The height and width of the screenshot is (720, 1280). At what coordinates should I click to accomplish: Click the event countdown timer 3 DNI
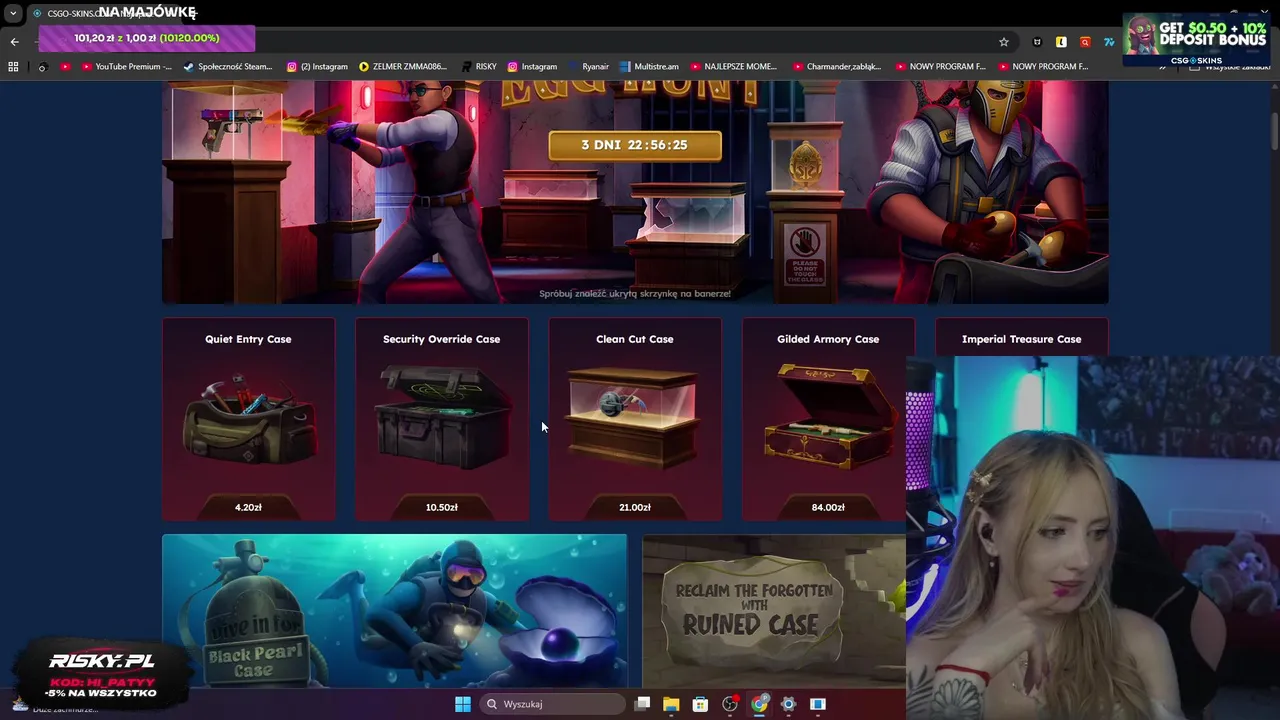click(x=634, y=145)
